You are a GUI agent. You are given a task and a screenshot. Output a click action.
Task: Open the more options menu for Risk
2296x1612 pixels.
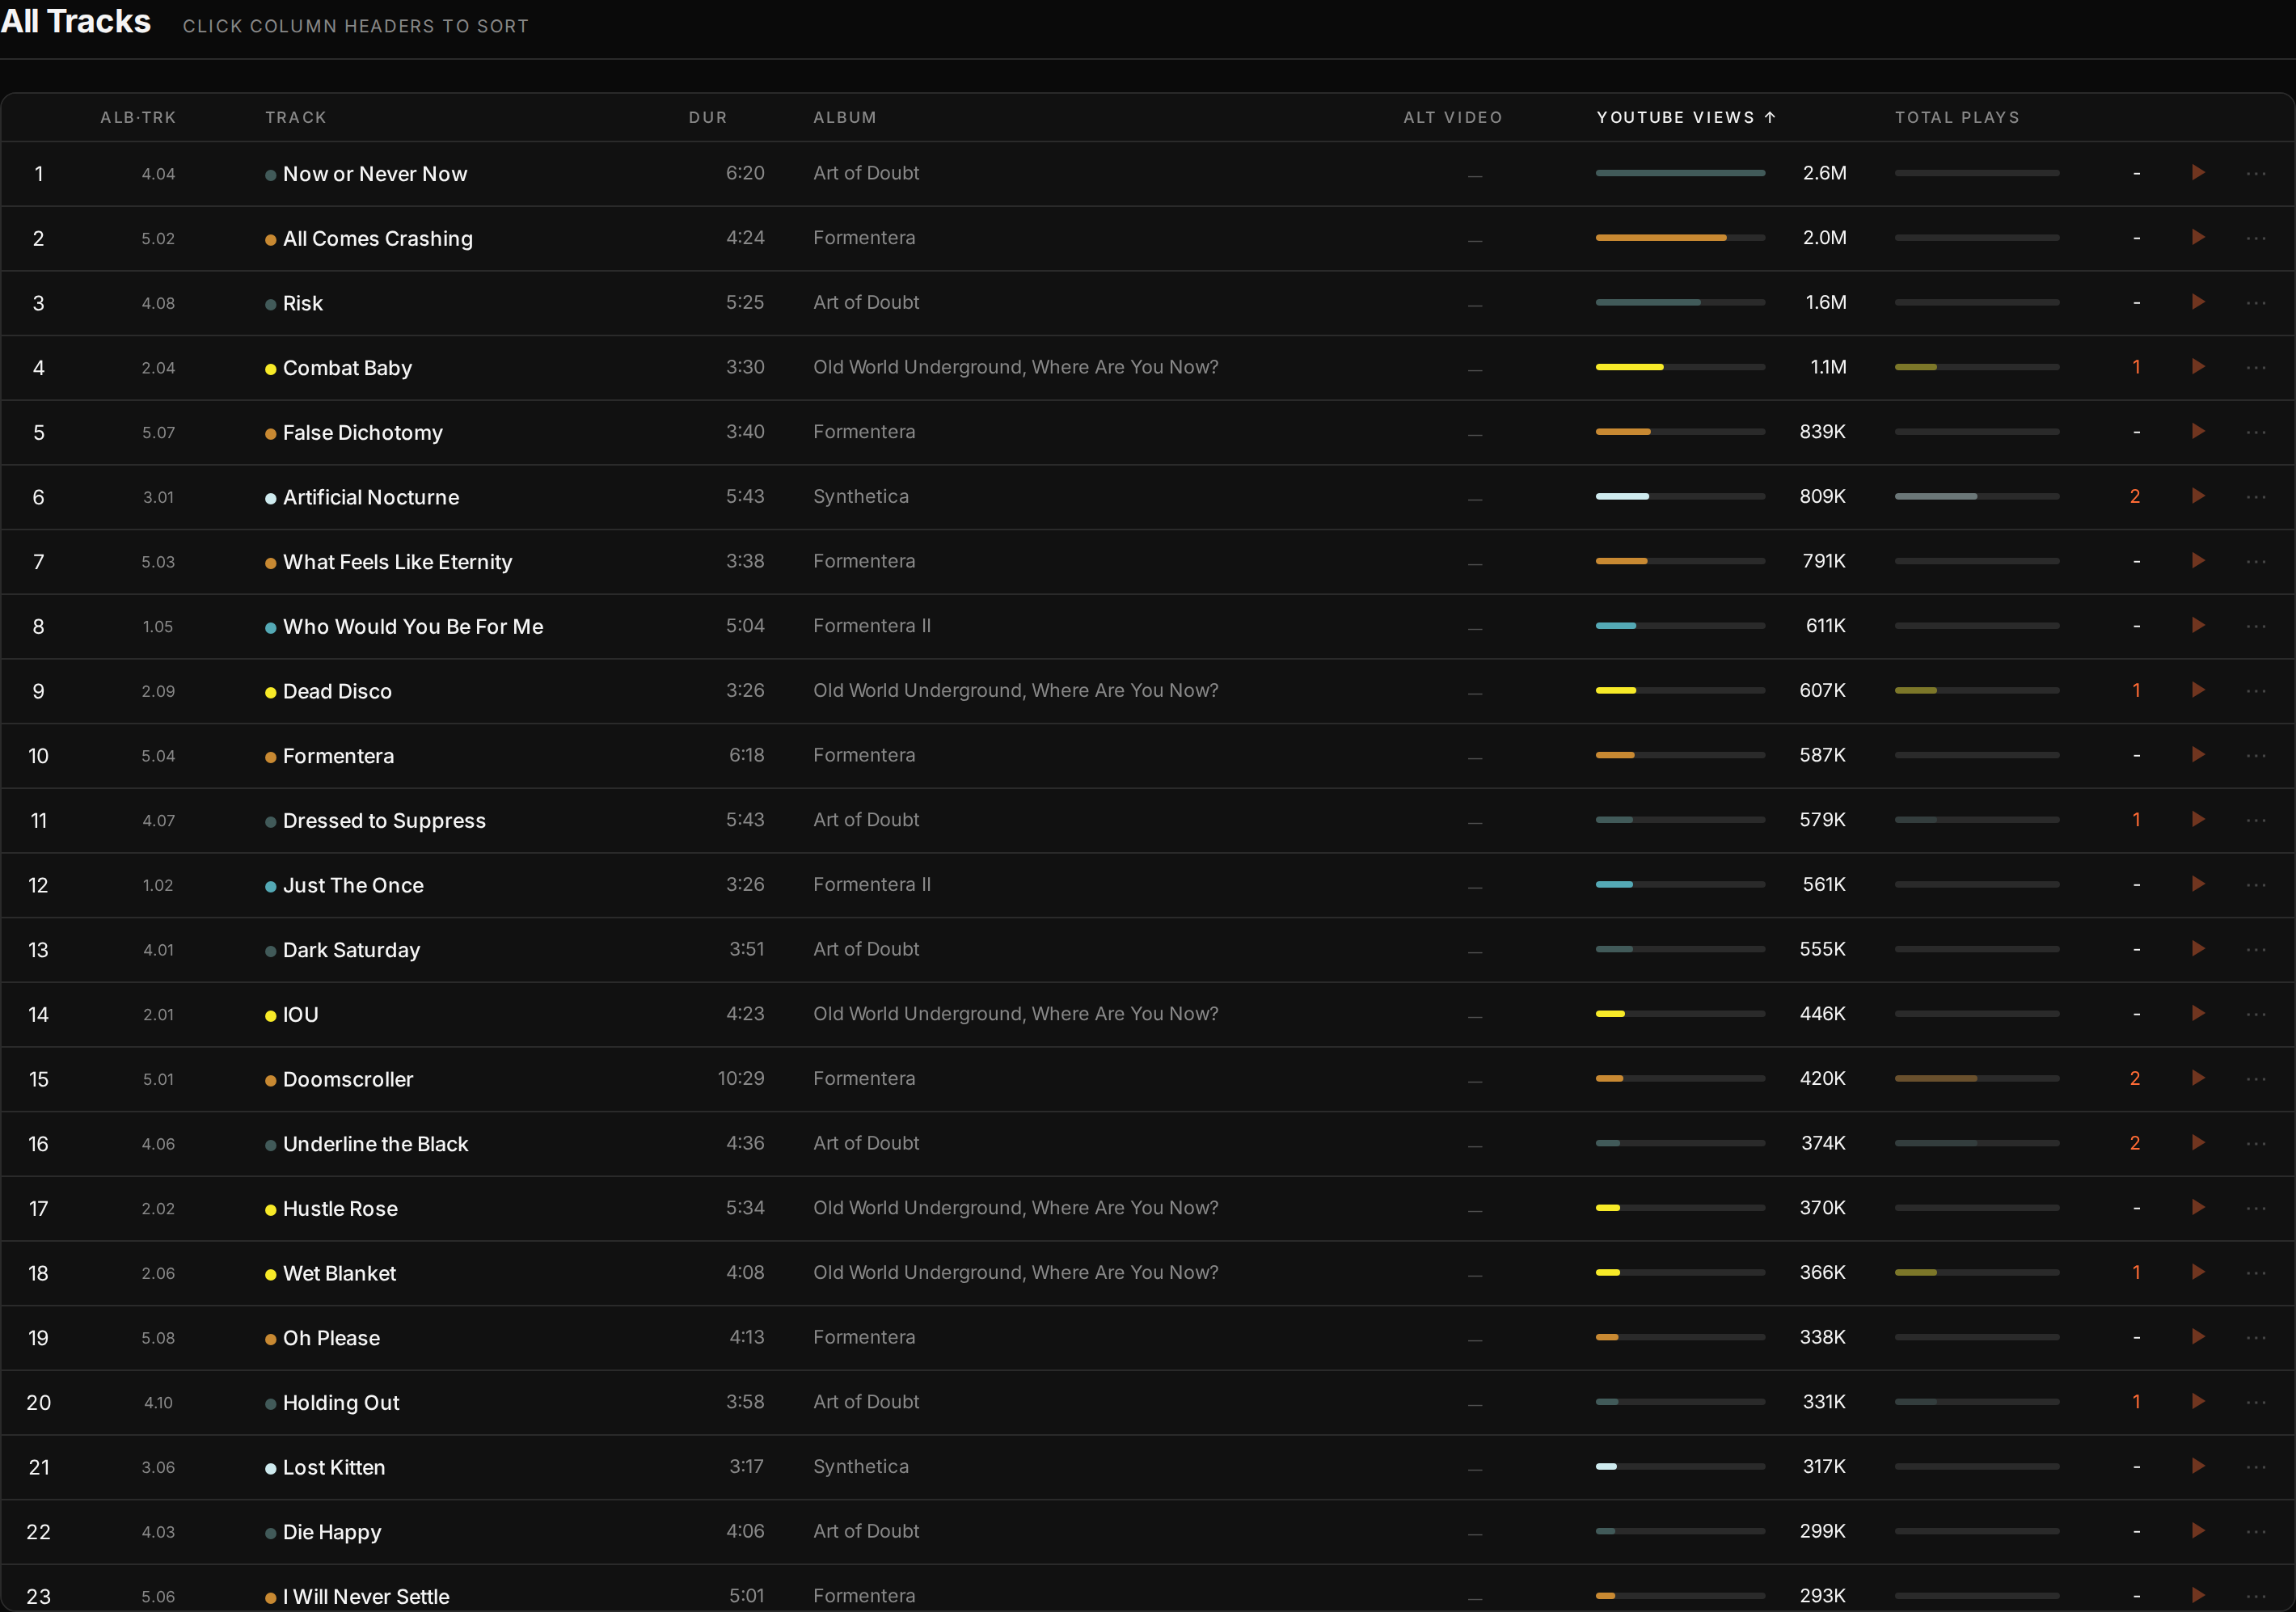[2256, 303]
